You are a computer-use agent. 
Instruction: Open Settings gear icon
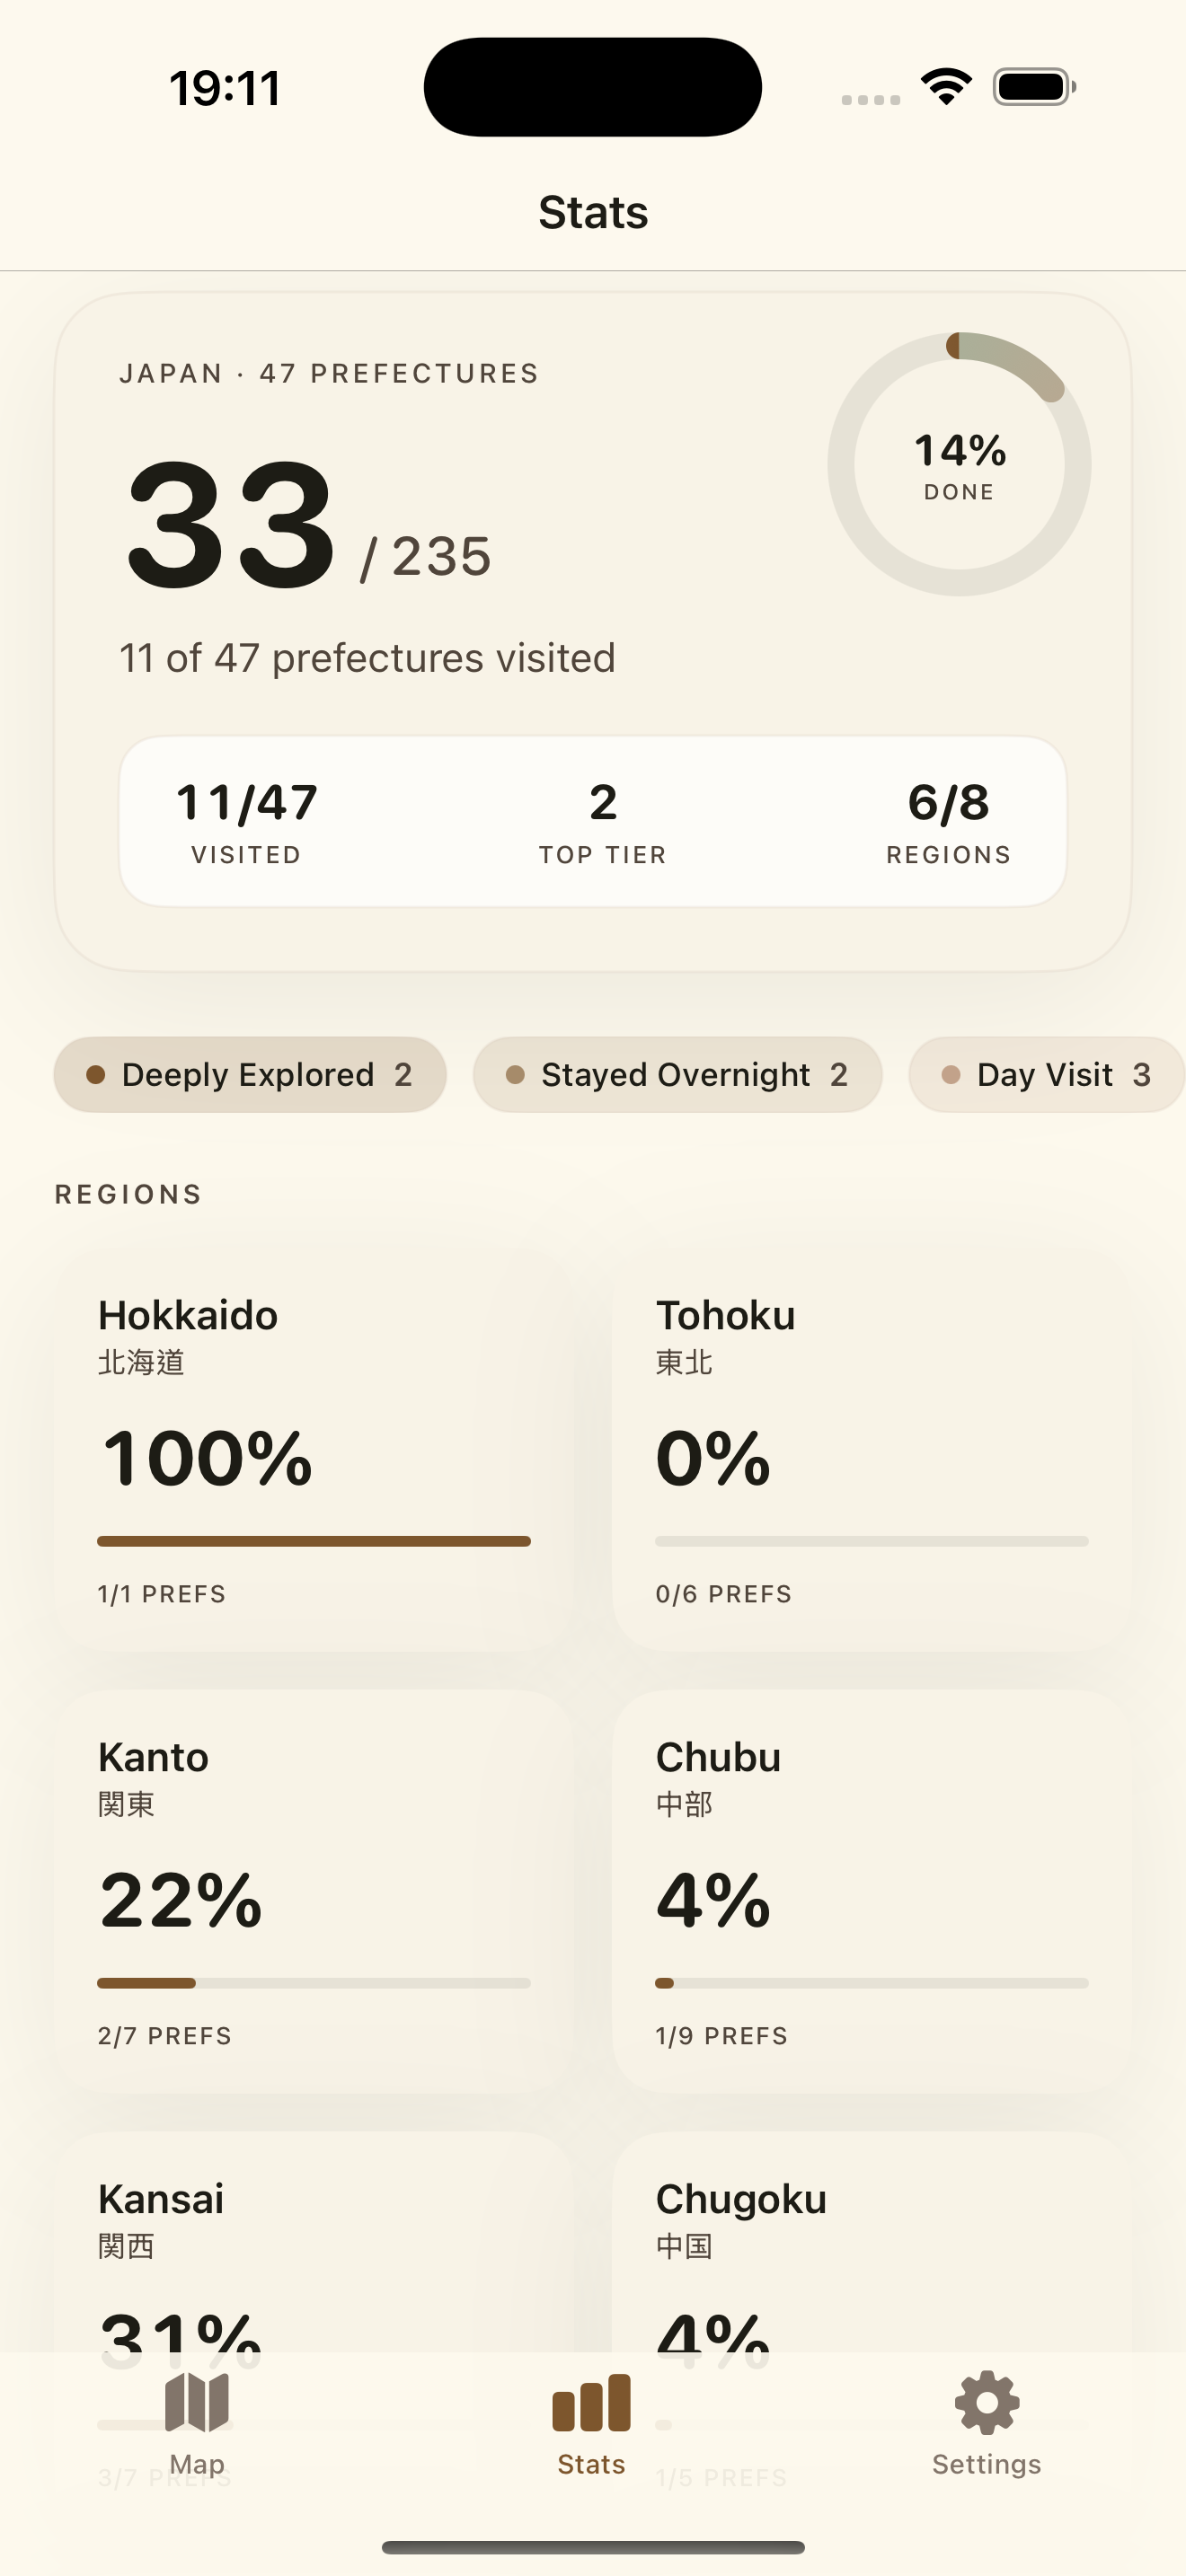click(987, 2402)
